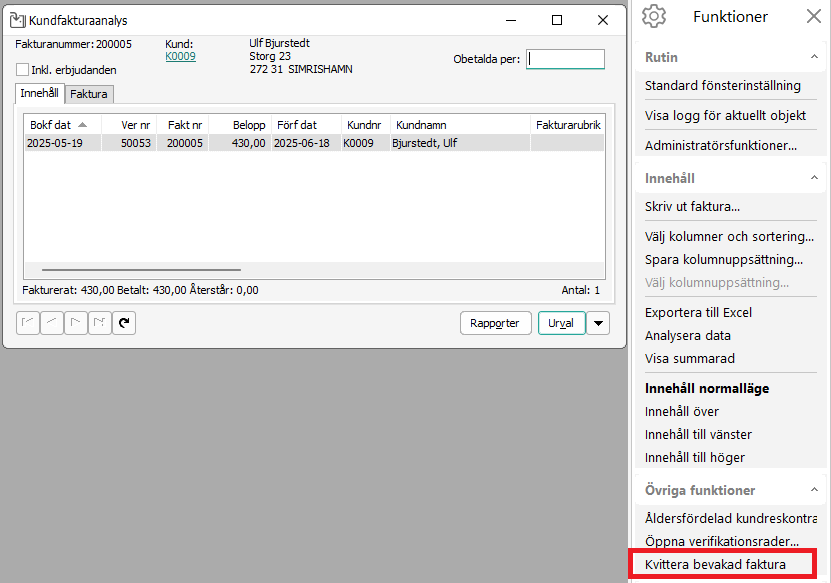Open the Funktioner settings gear
This screenshot has height=583, width=831.
[x=653, y=16]
